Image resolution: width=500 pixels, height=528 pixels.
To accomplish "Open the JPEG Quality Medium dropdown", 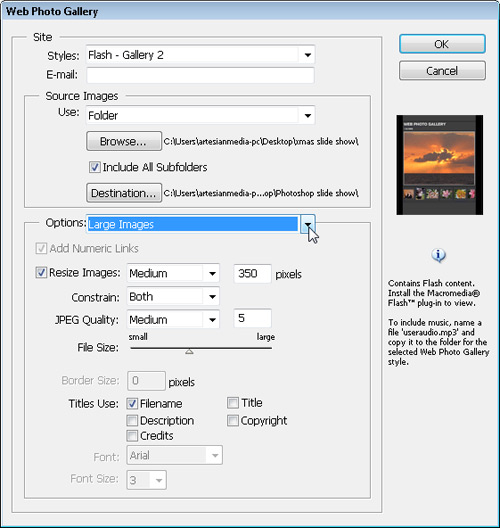I will [212, 320].
